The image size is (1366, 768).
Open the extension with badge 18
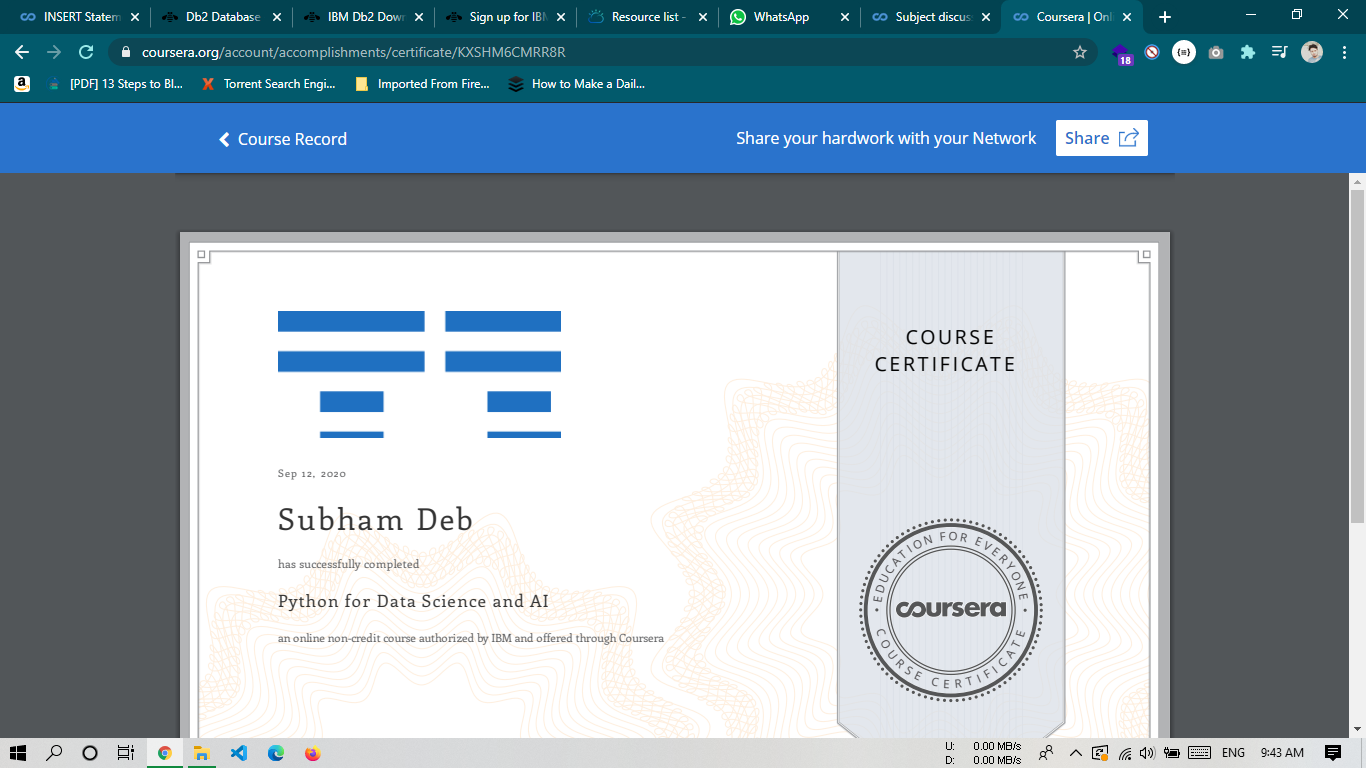click(x=1121, y=53)
